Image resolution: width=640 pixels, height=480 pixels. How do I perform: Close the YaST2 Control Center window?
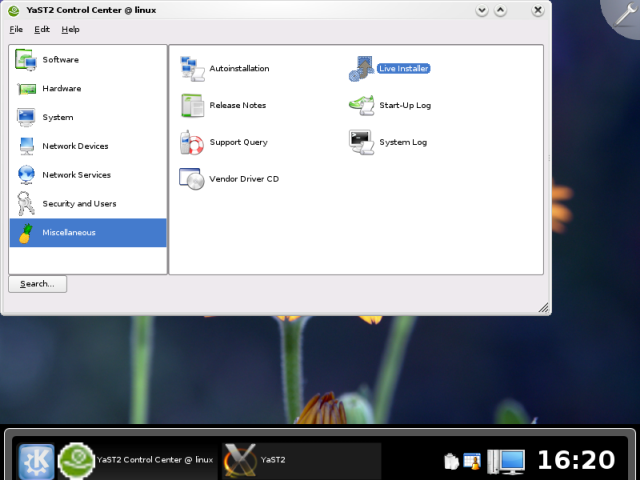538,10
